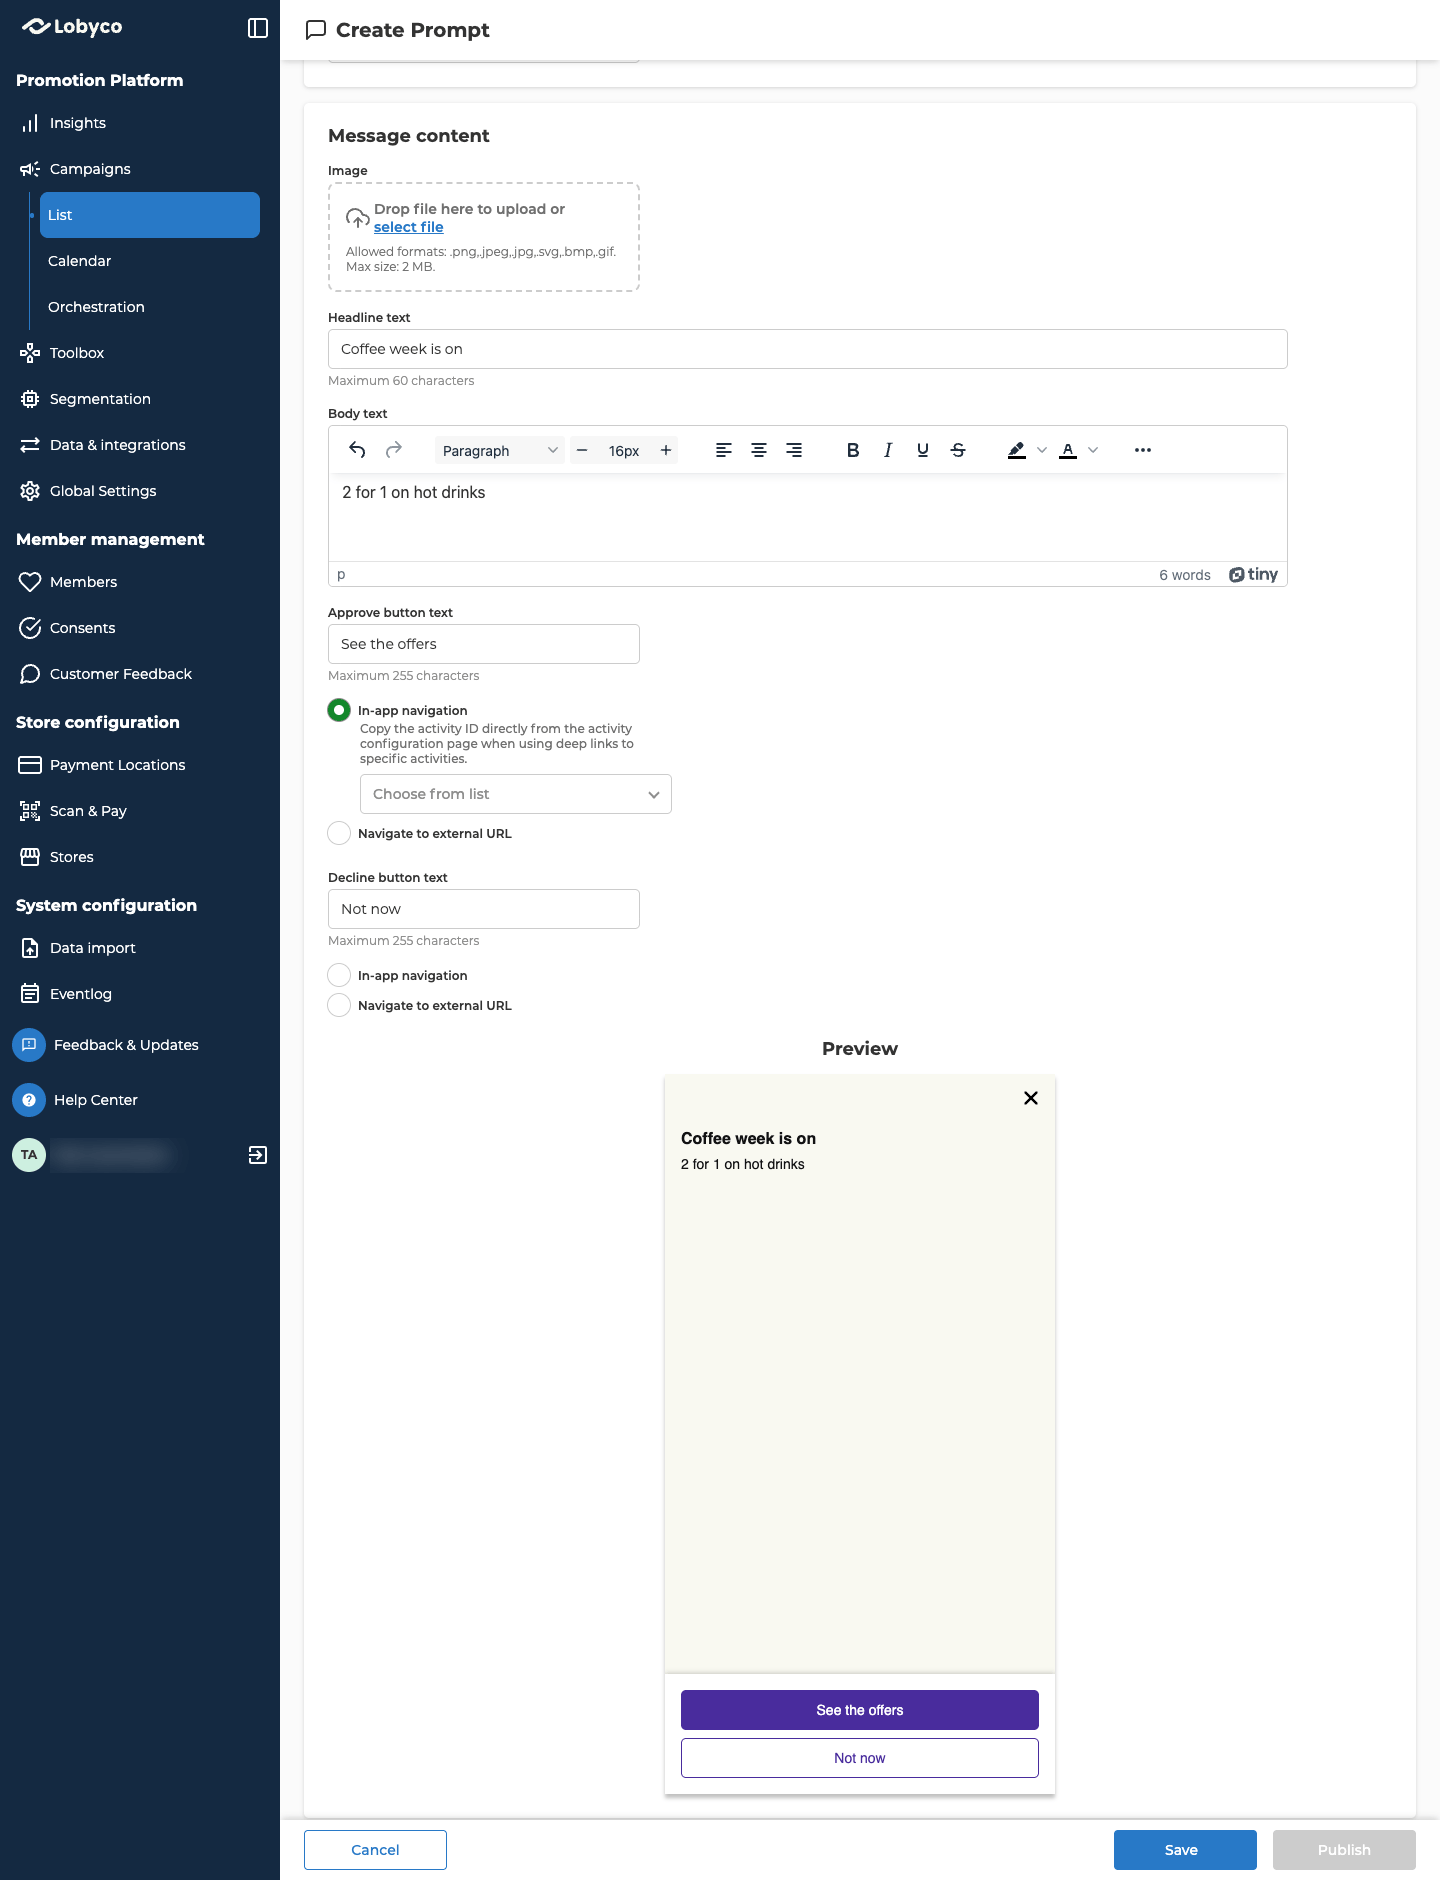Viewport: 1440px width, 1880px height.
Task: Increase the font size with the plus button
Action: pyautogui.click(x=666, y=451)
